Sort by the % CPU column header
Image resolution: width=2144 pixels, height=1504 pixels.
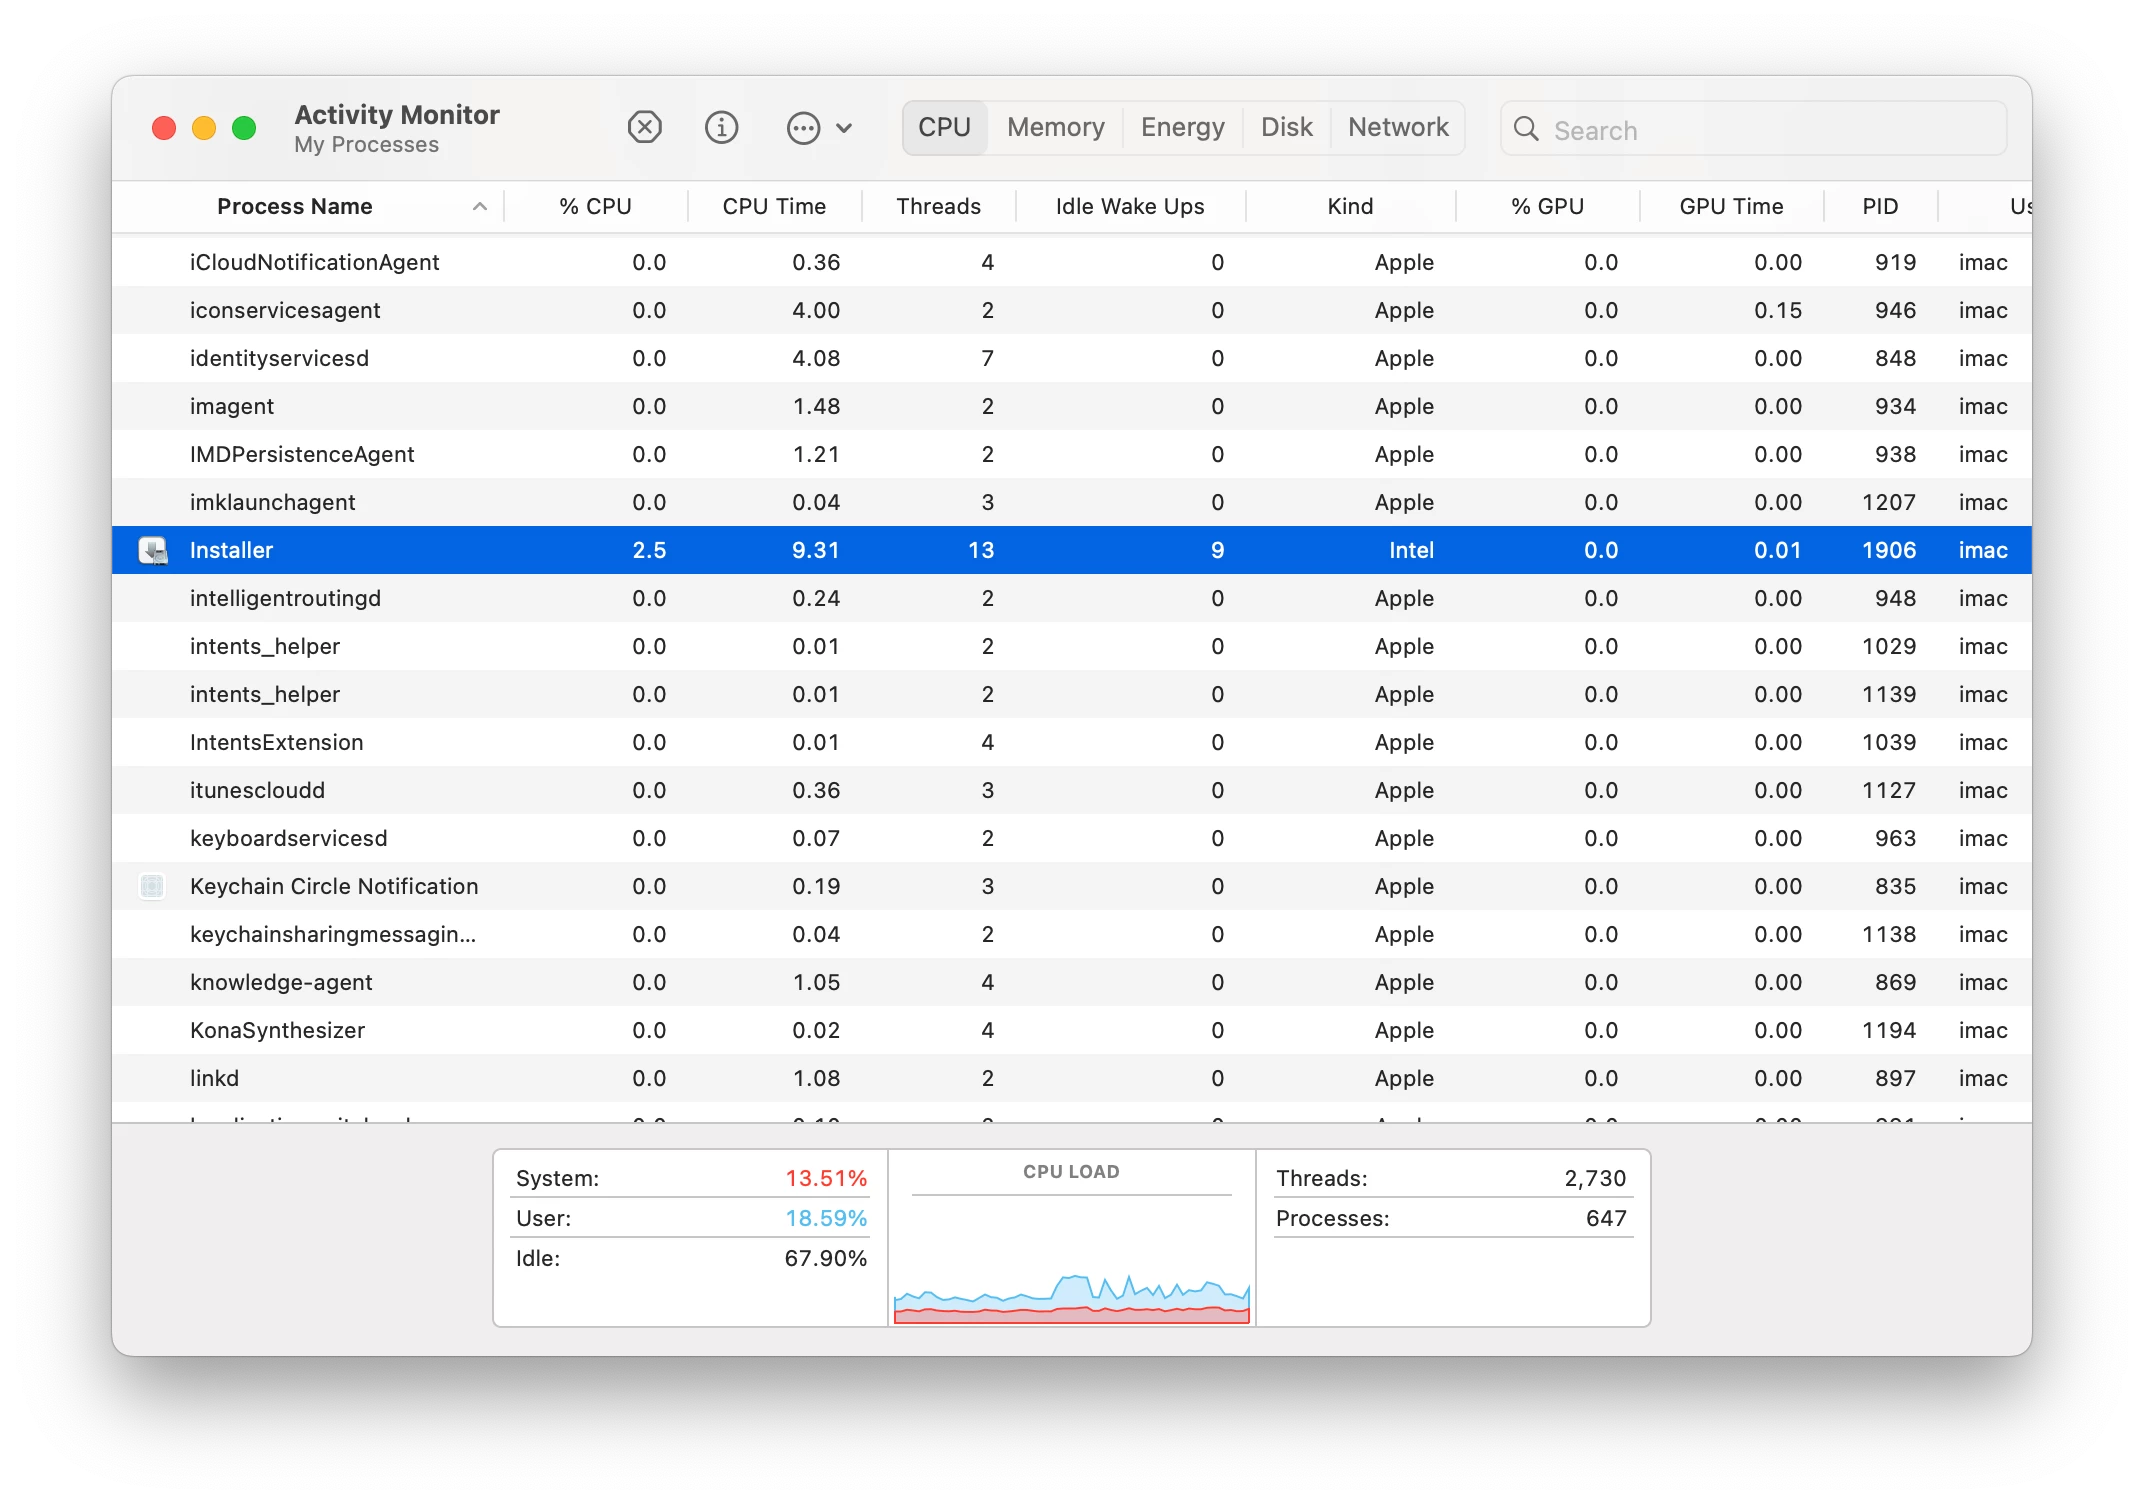tap(595, 206)
